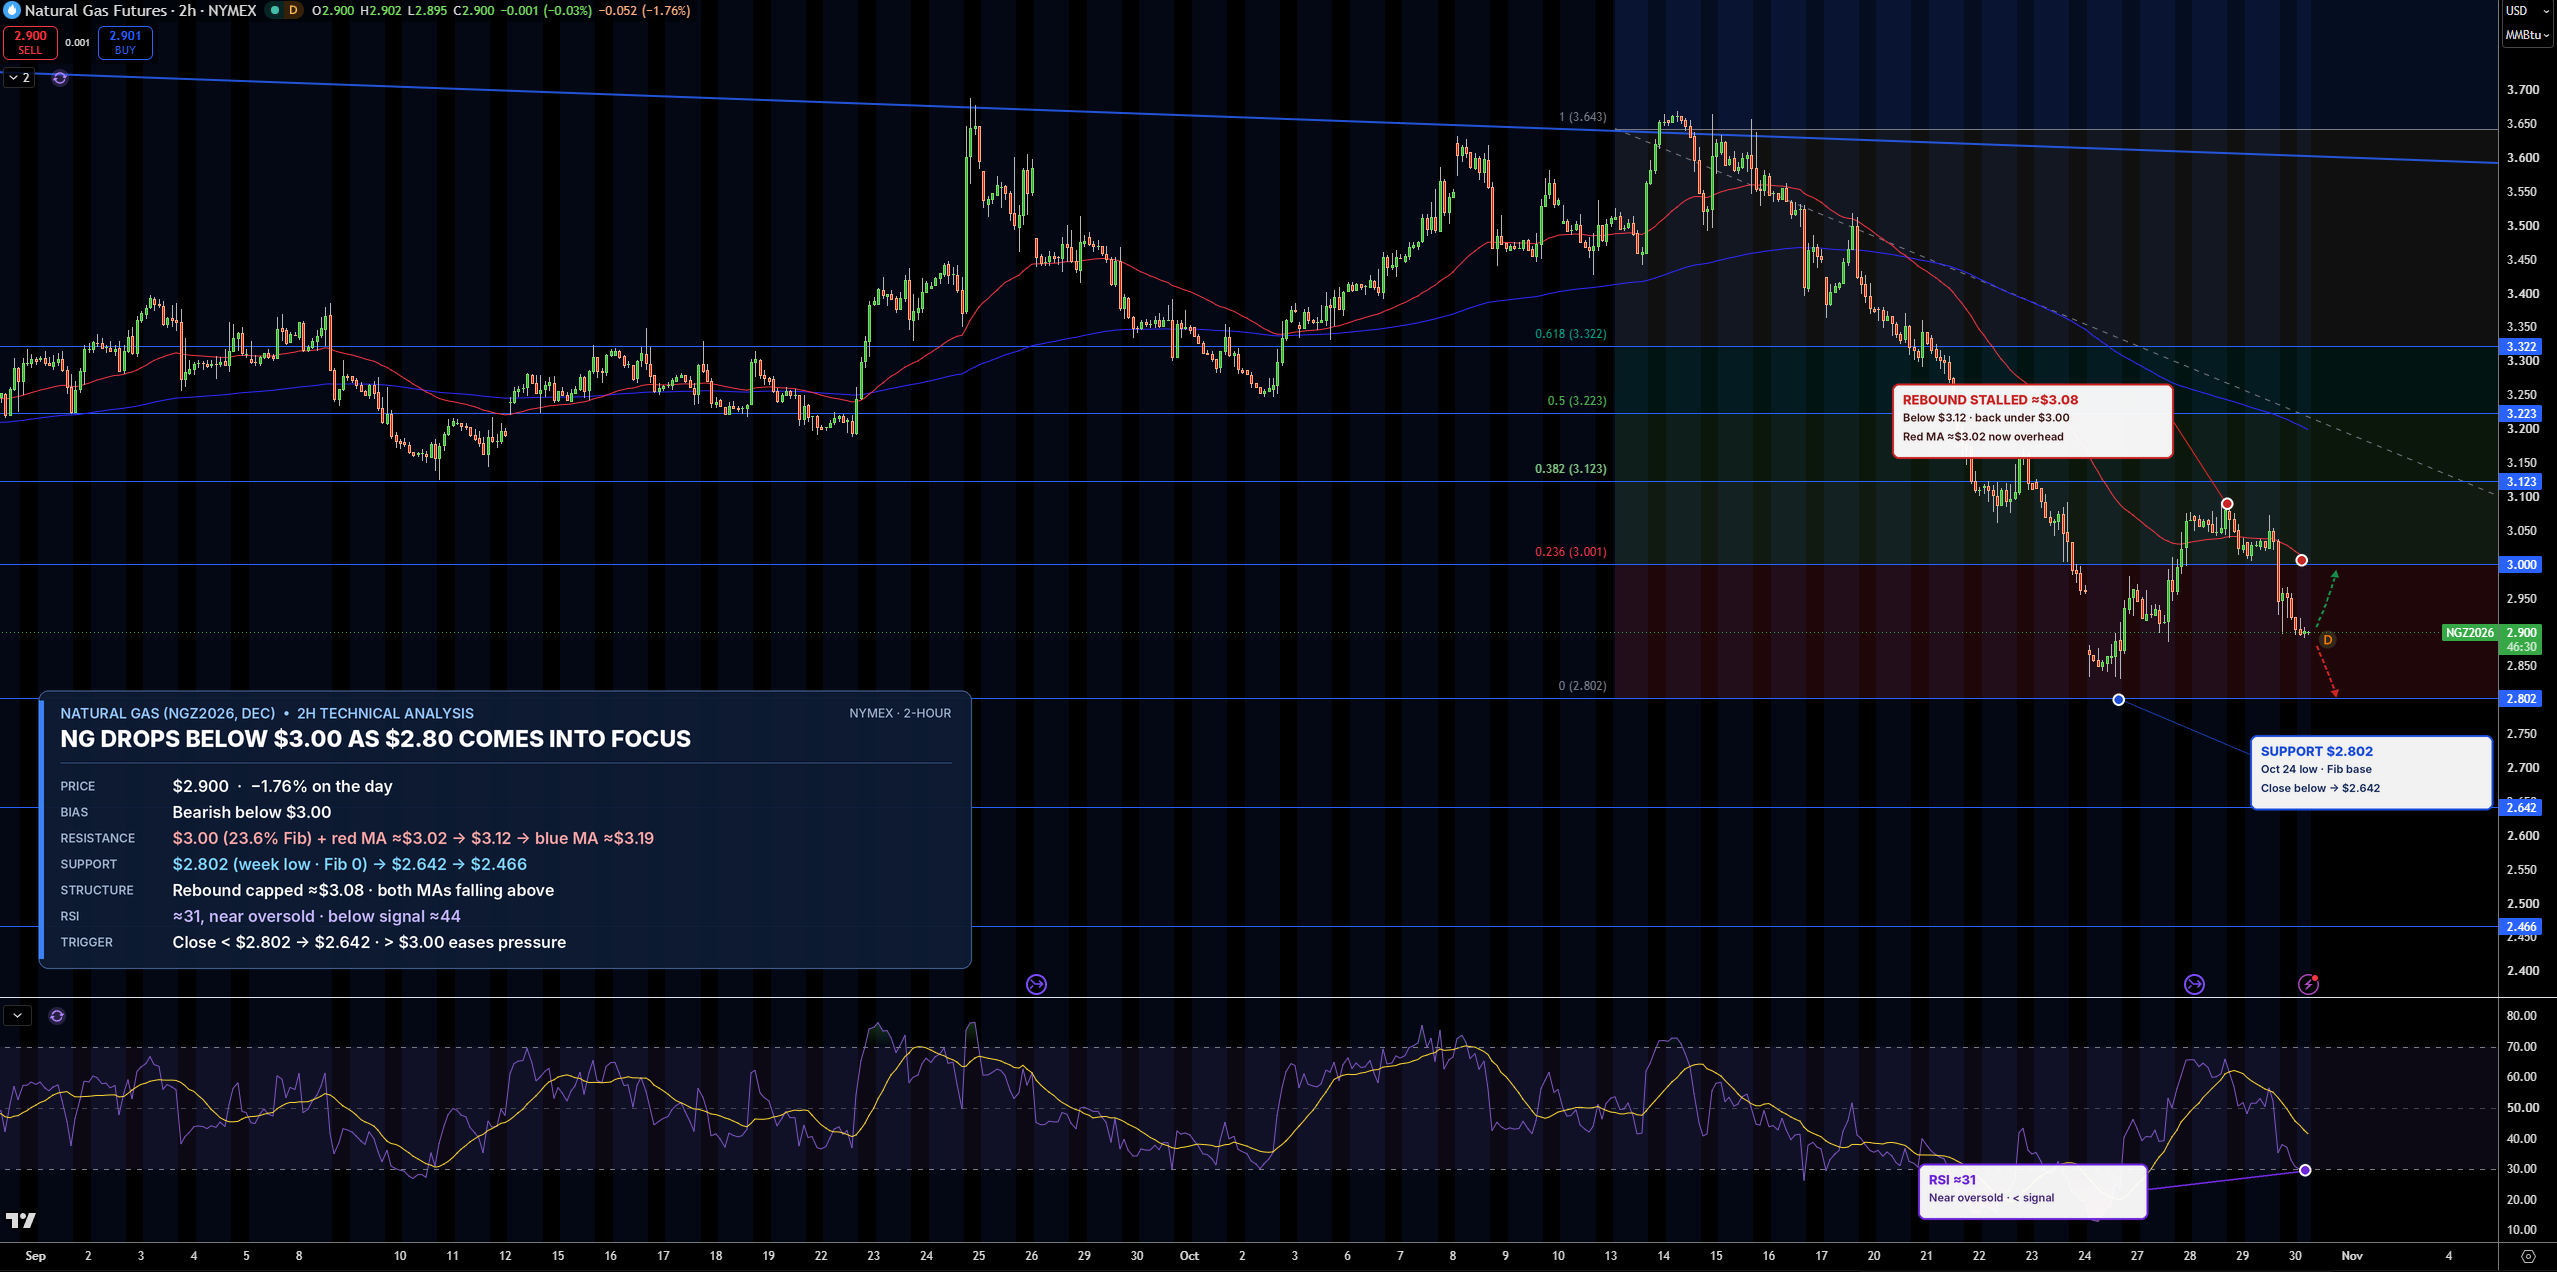
Task: Click the 0.382 (3.123) Fib label
Action: point(1570,469)
